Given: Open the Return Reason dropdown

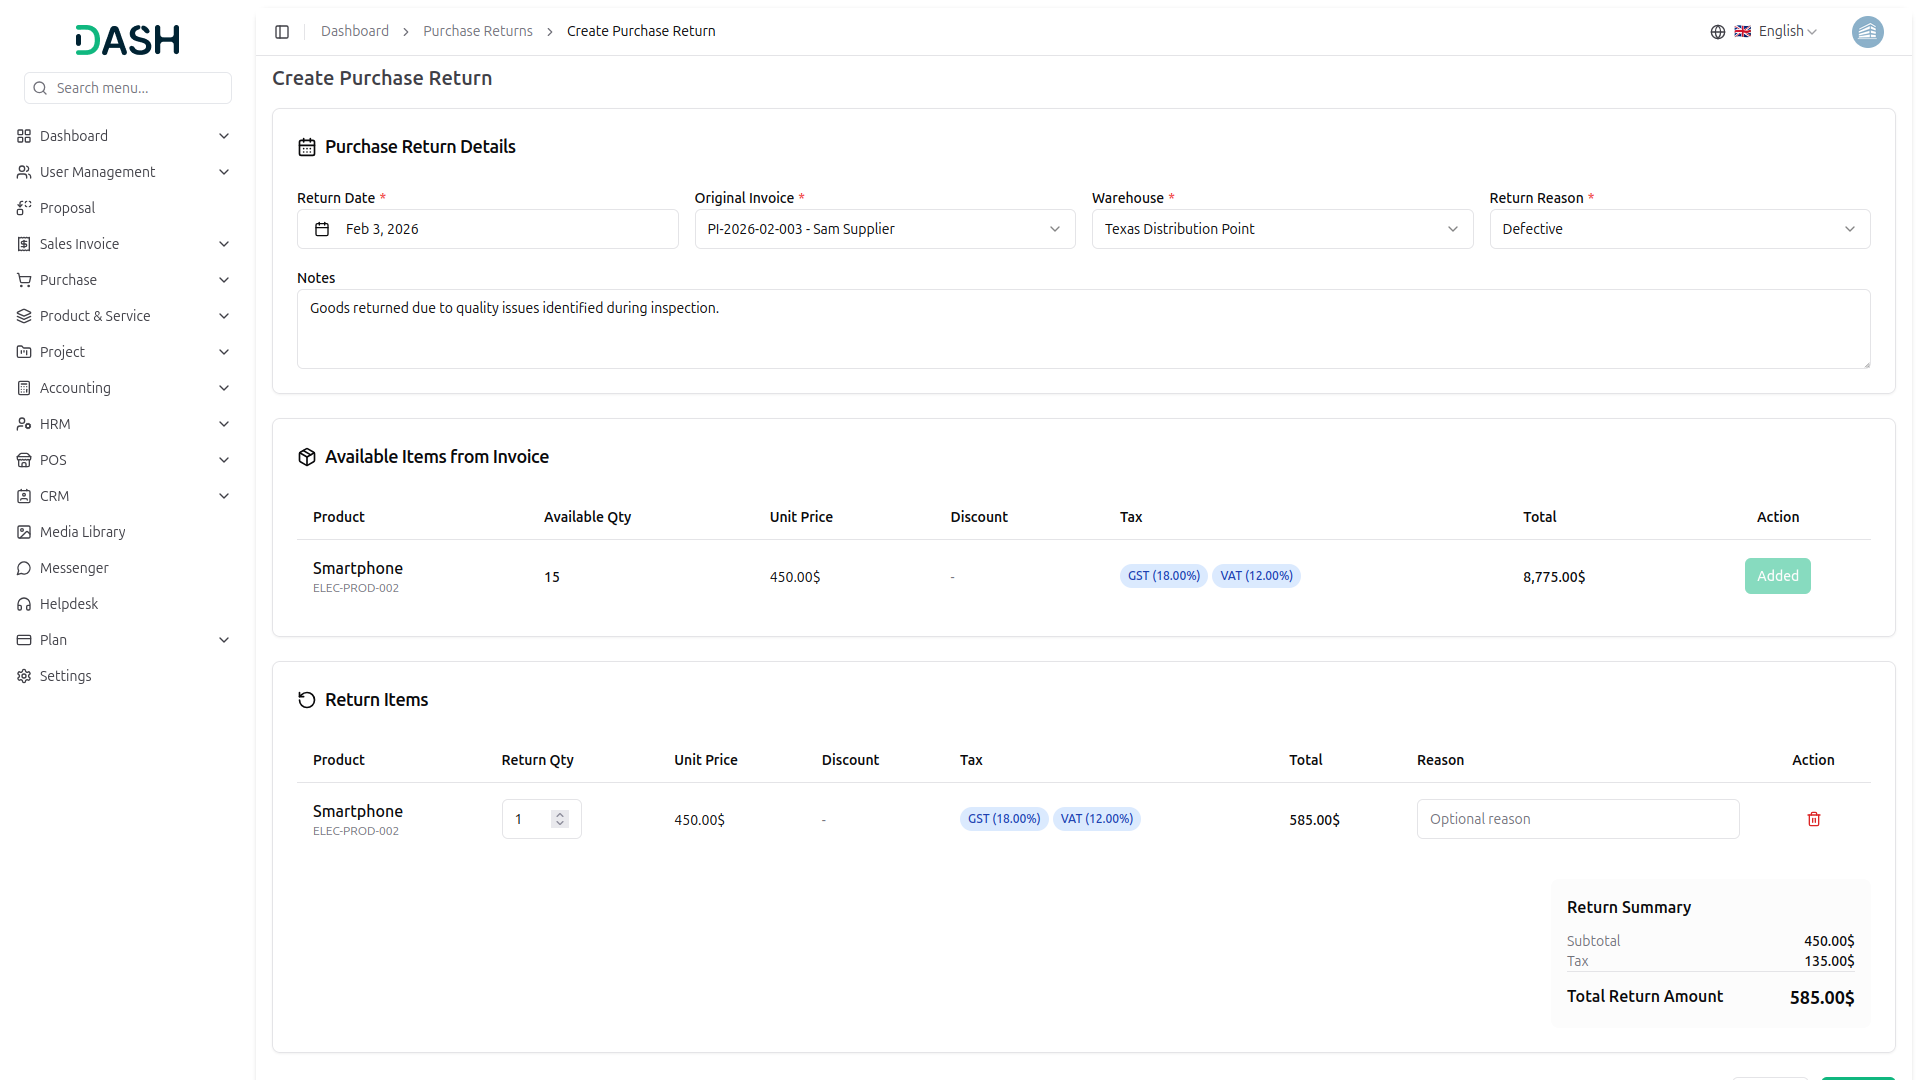Looking at the screenshot, I should point(1679,229).
